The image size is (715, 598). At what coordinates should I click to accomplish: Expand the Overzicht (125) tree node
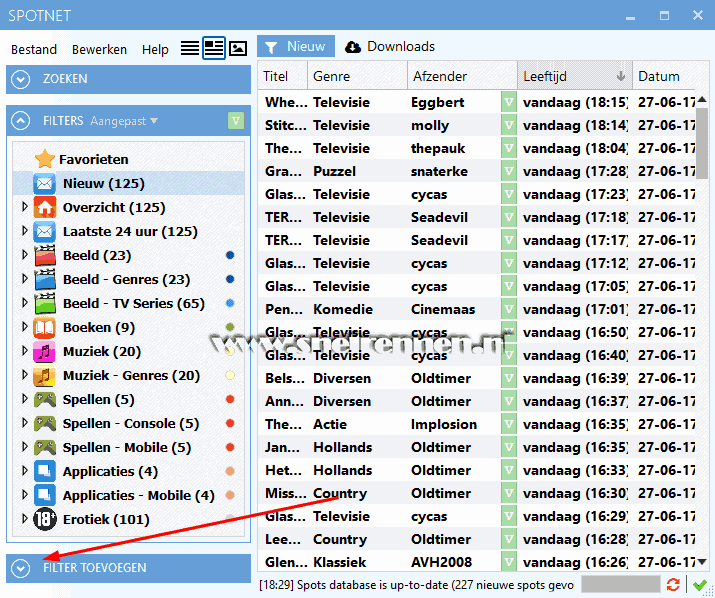pyautogui.click(x=25, y=207)
